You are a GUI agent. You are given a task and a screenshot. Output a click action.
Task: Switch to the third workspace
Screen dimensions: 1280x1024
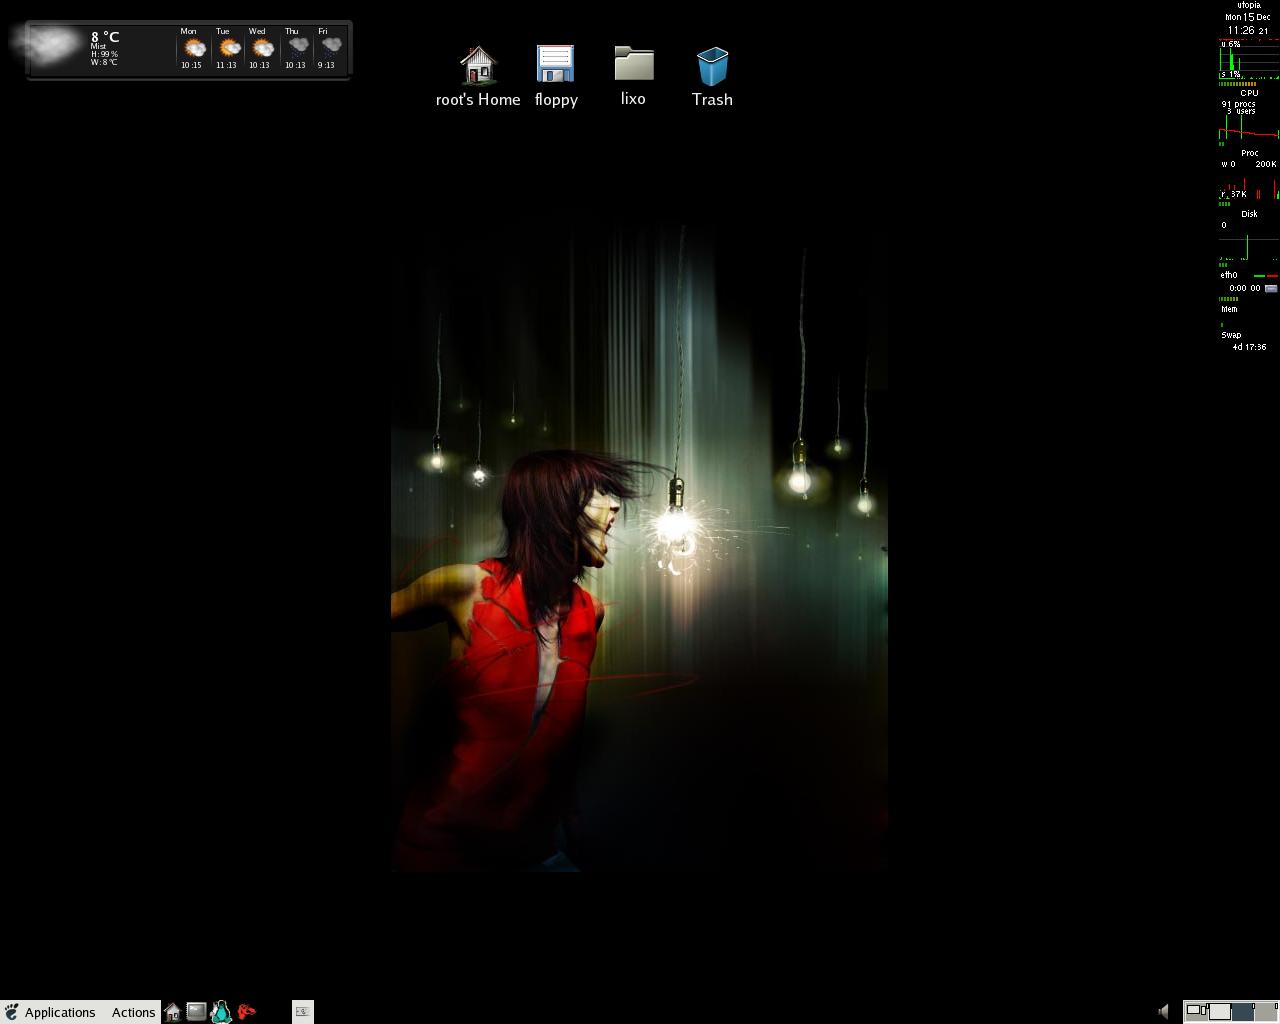pos(1243,1012)
